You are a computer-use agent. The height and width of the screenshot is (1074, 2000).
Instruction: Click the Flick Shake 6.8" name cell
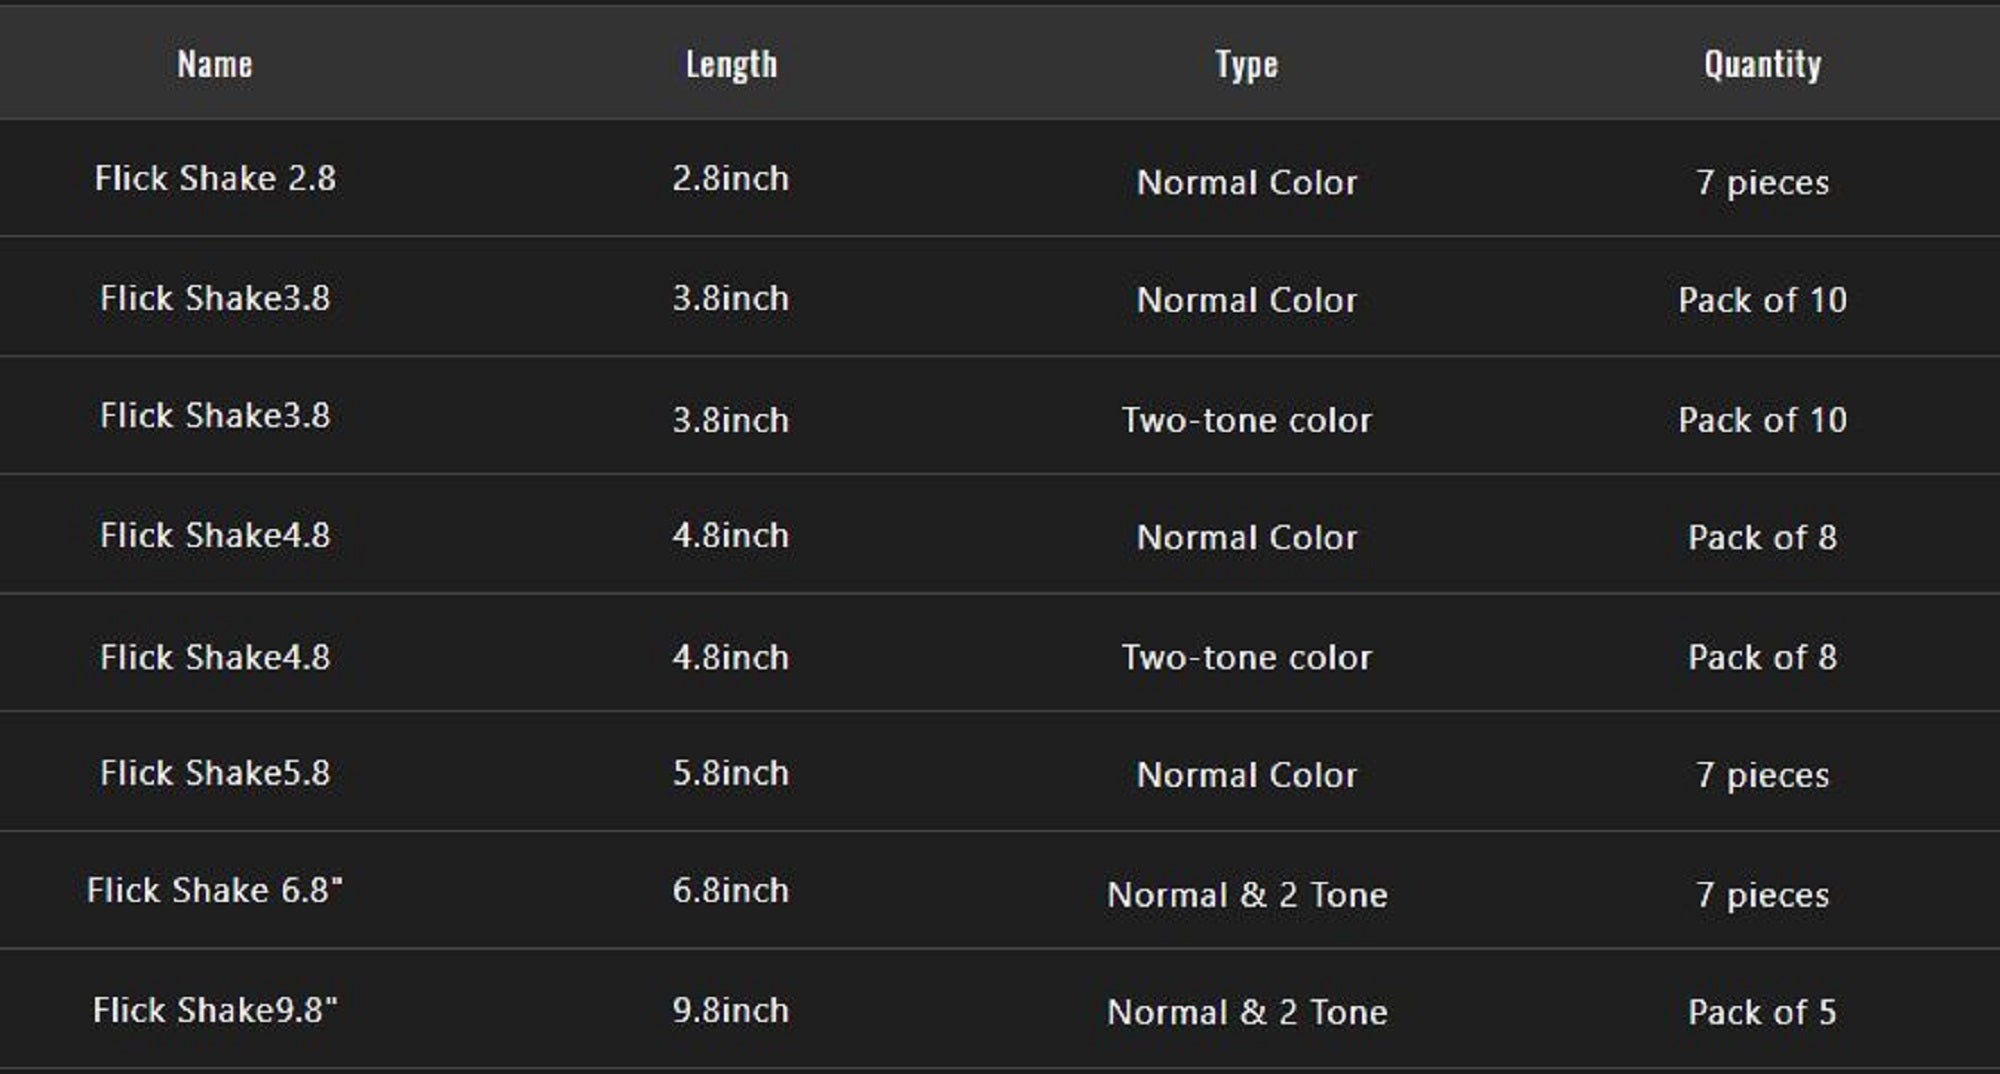215,891
